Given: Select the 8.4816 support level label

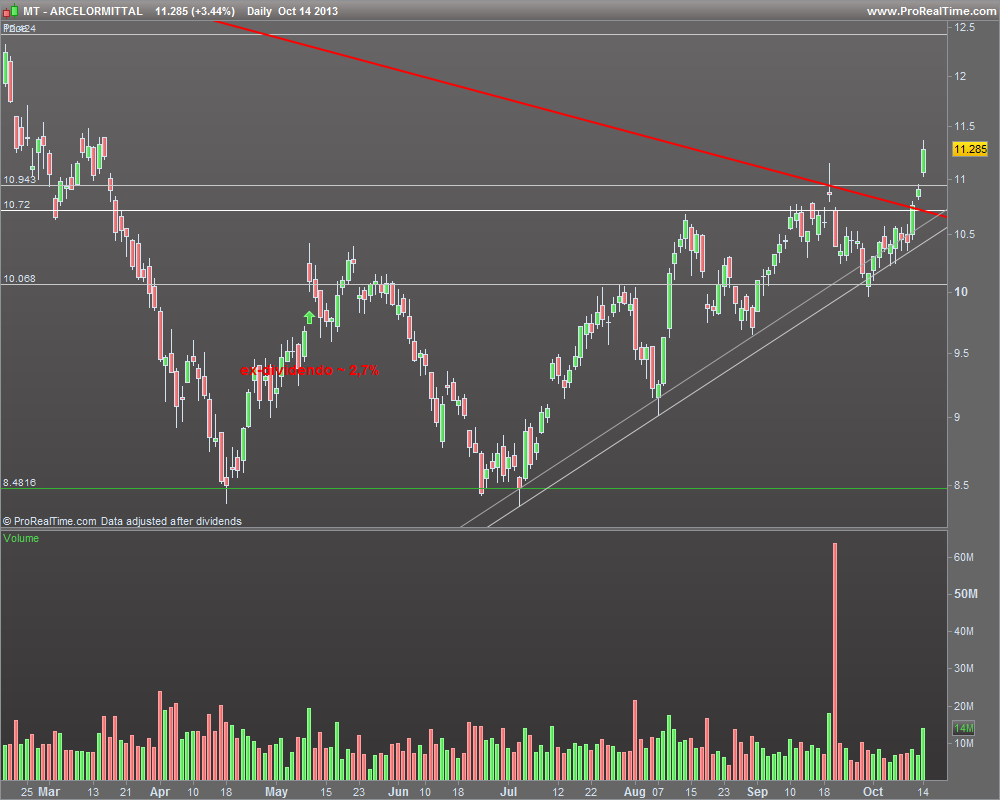Looking at the screenshot, I should tap(20, 482).
